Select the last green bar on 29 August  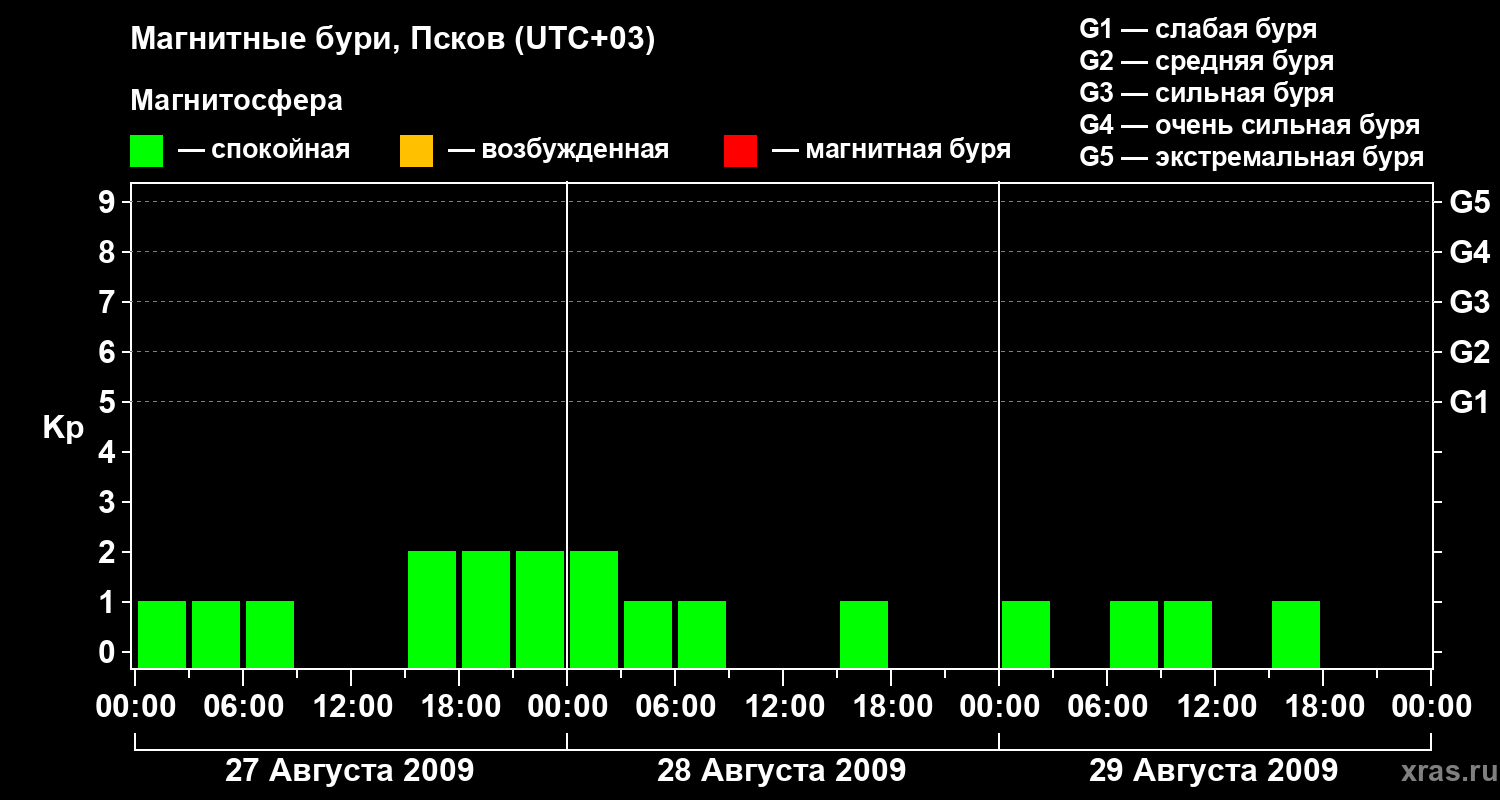click(x=1296, y=634)
